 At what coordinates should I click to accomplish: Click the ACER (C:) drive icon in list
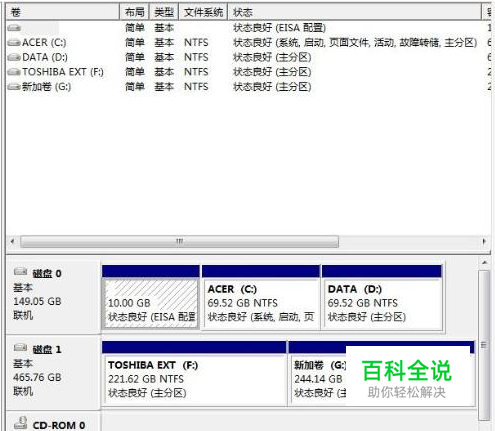point(14,43)
